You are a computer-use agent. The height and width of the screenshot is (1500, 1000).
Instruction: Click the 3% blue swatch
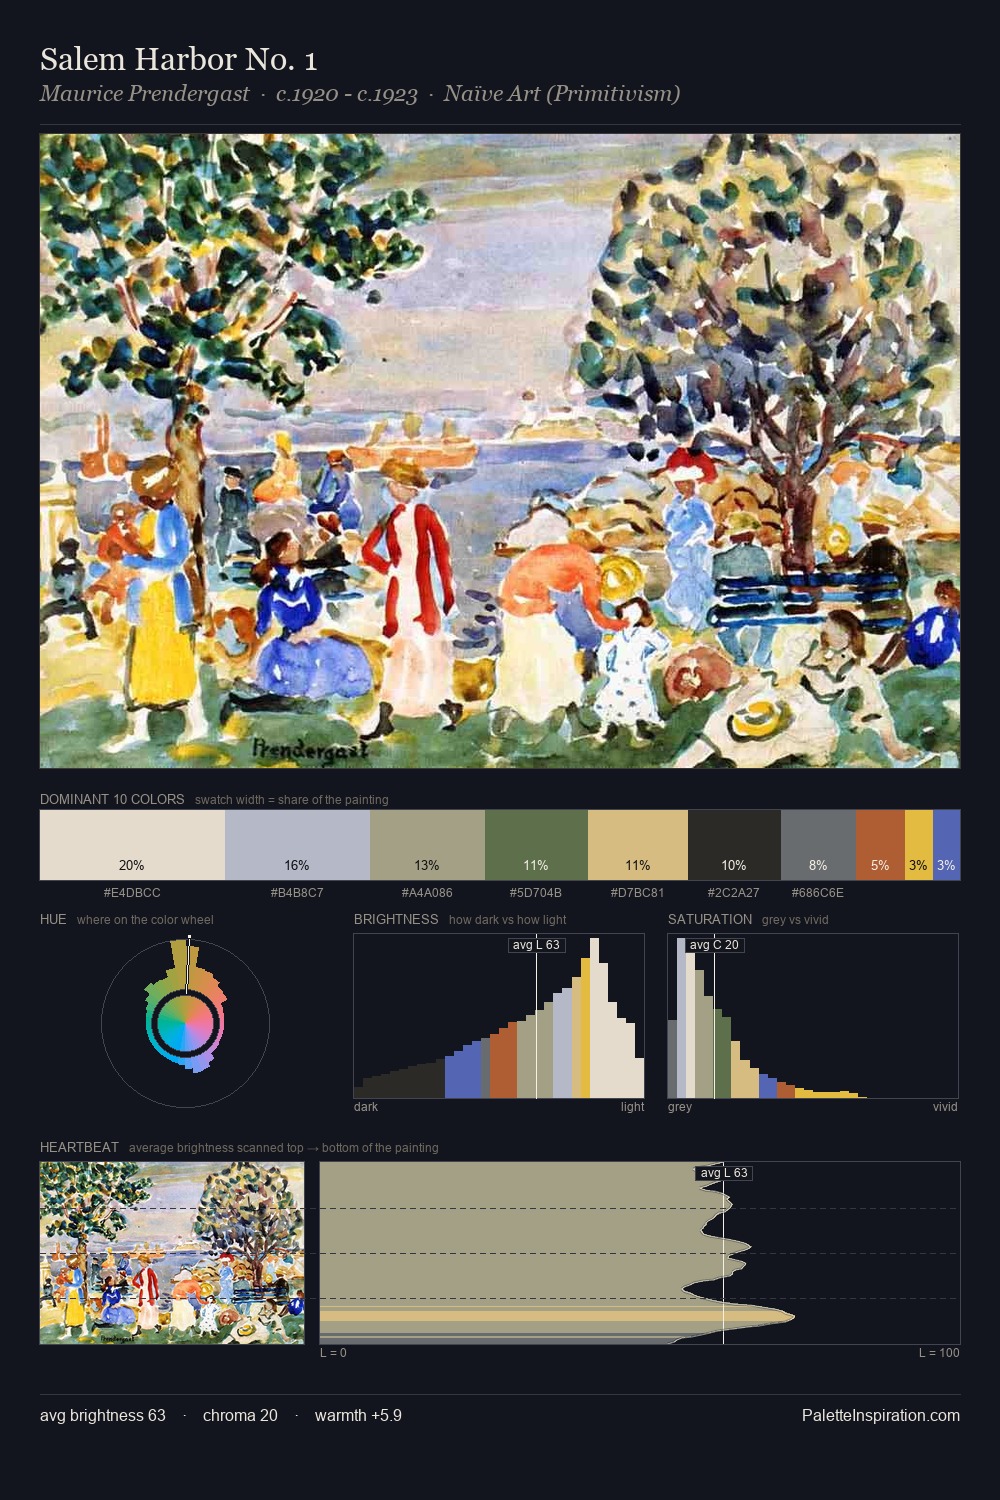coord(946,845)
